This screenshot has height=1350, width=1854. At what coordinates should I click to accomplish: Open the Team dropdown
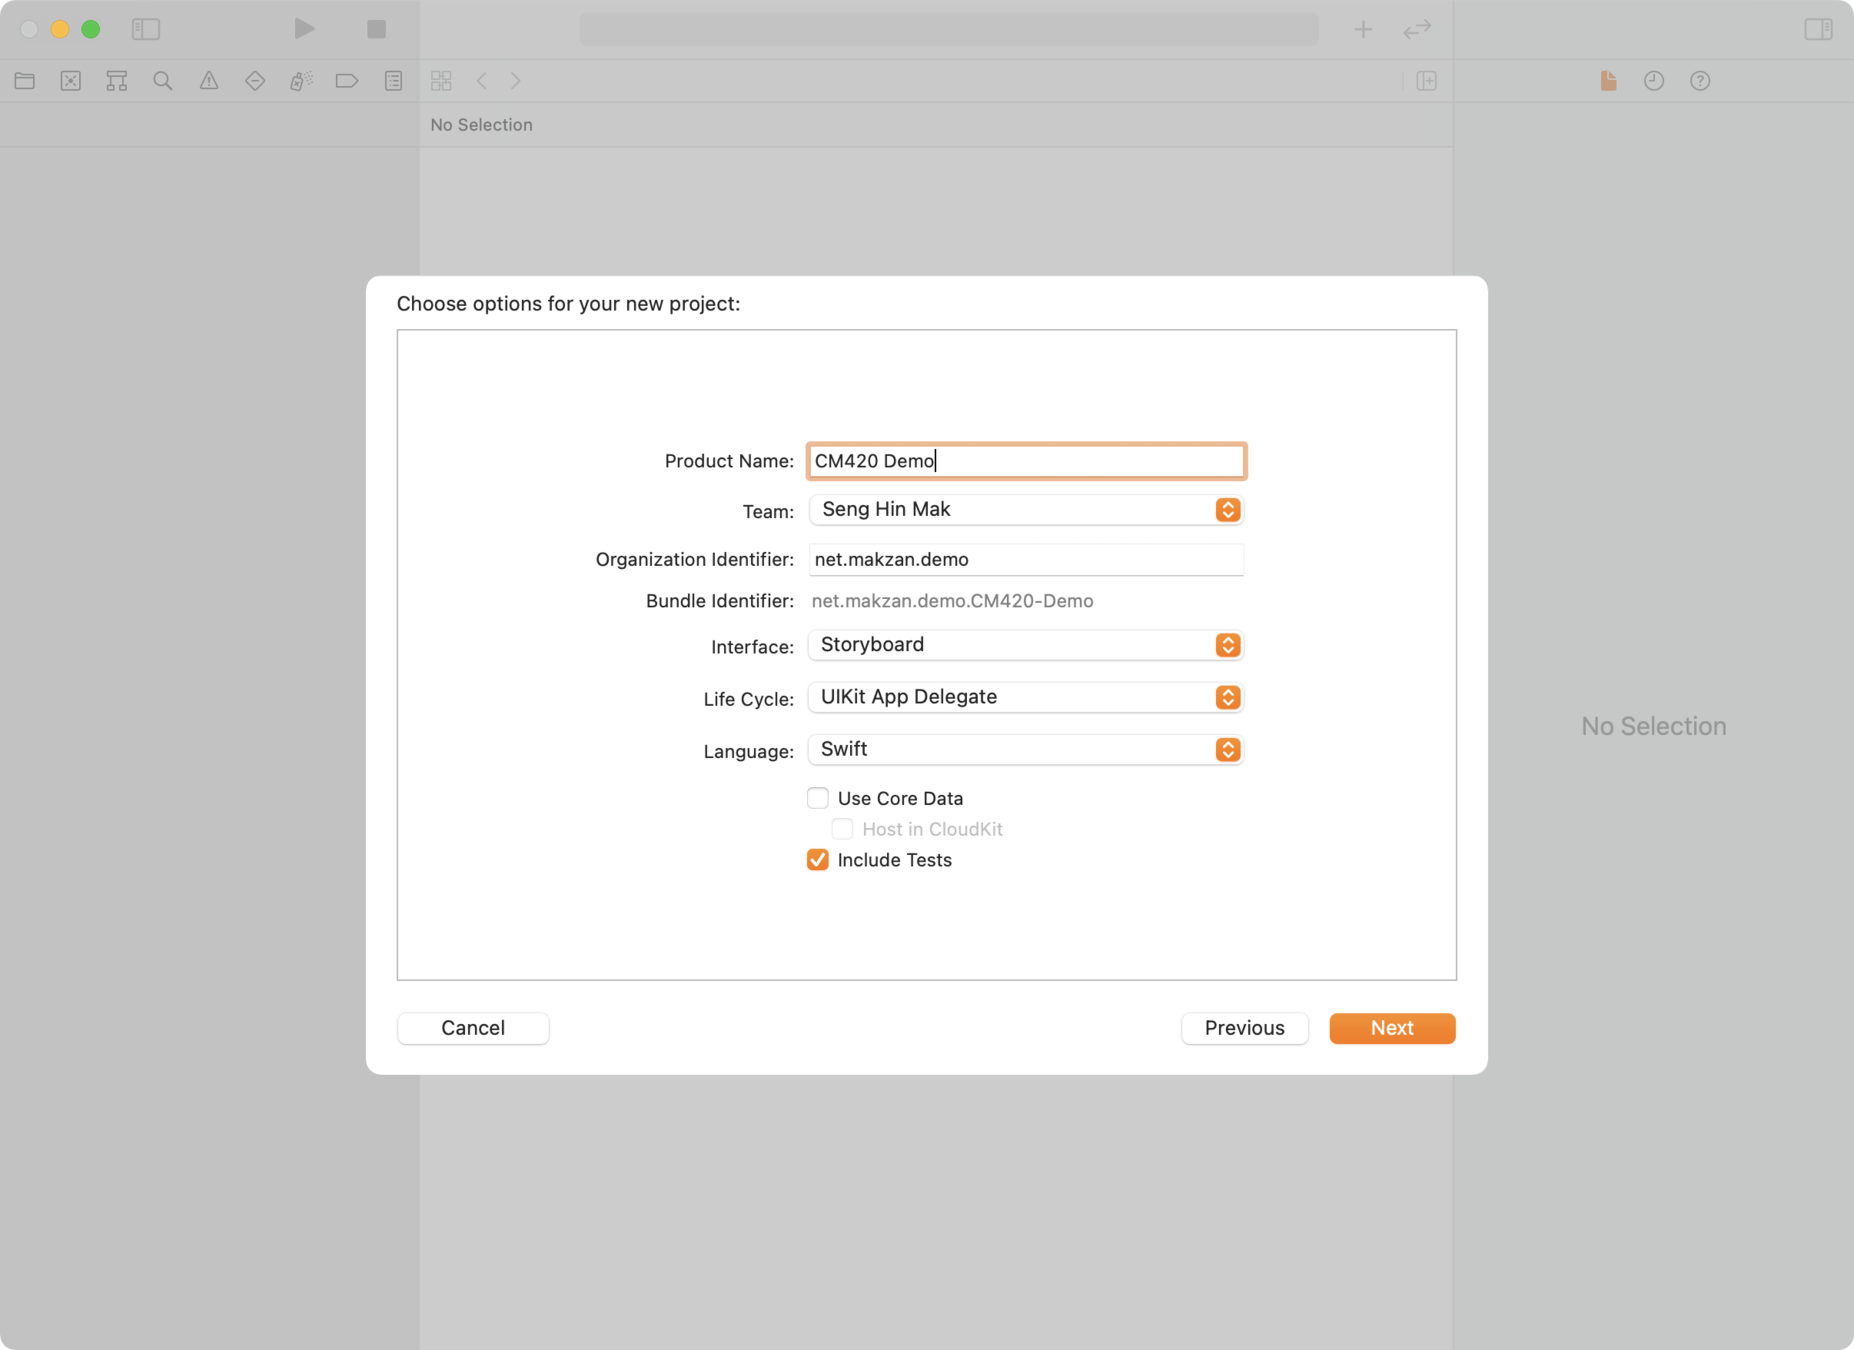(1026, 510)
